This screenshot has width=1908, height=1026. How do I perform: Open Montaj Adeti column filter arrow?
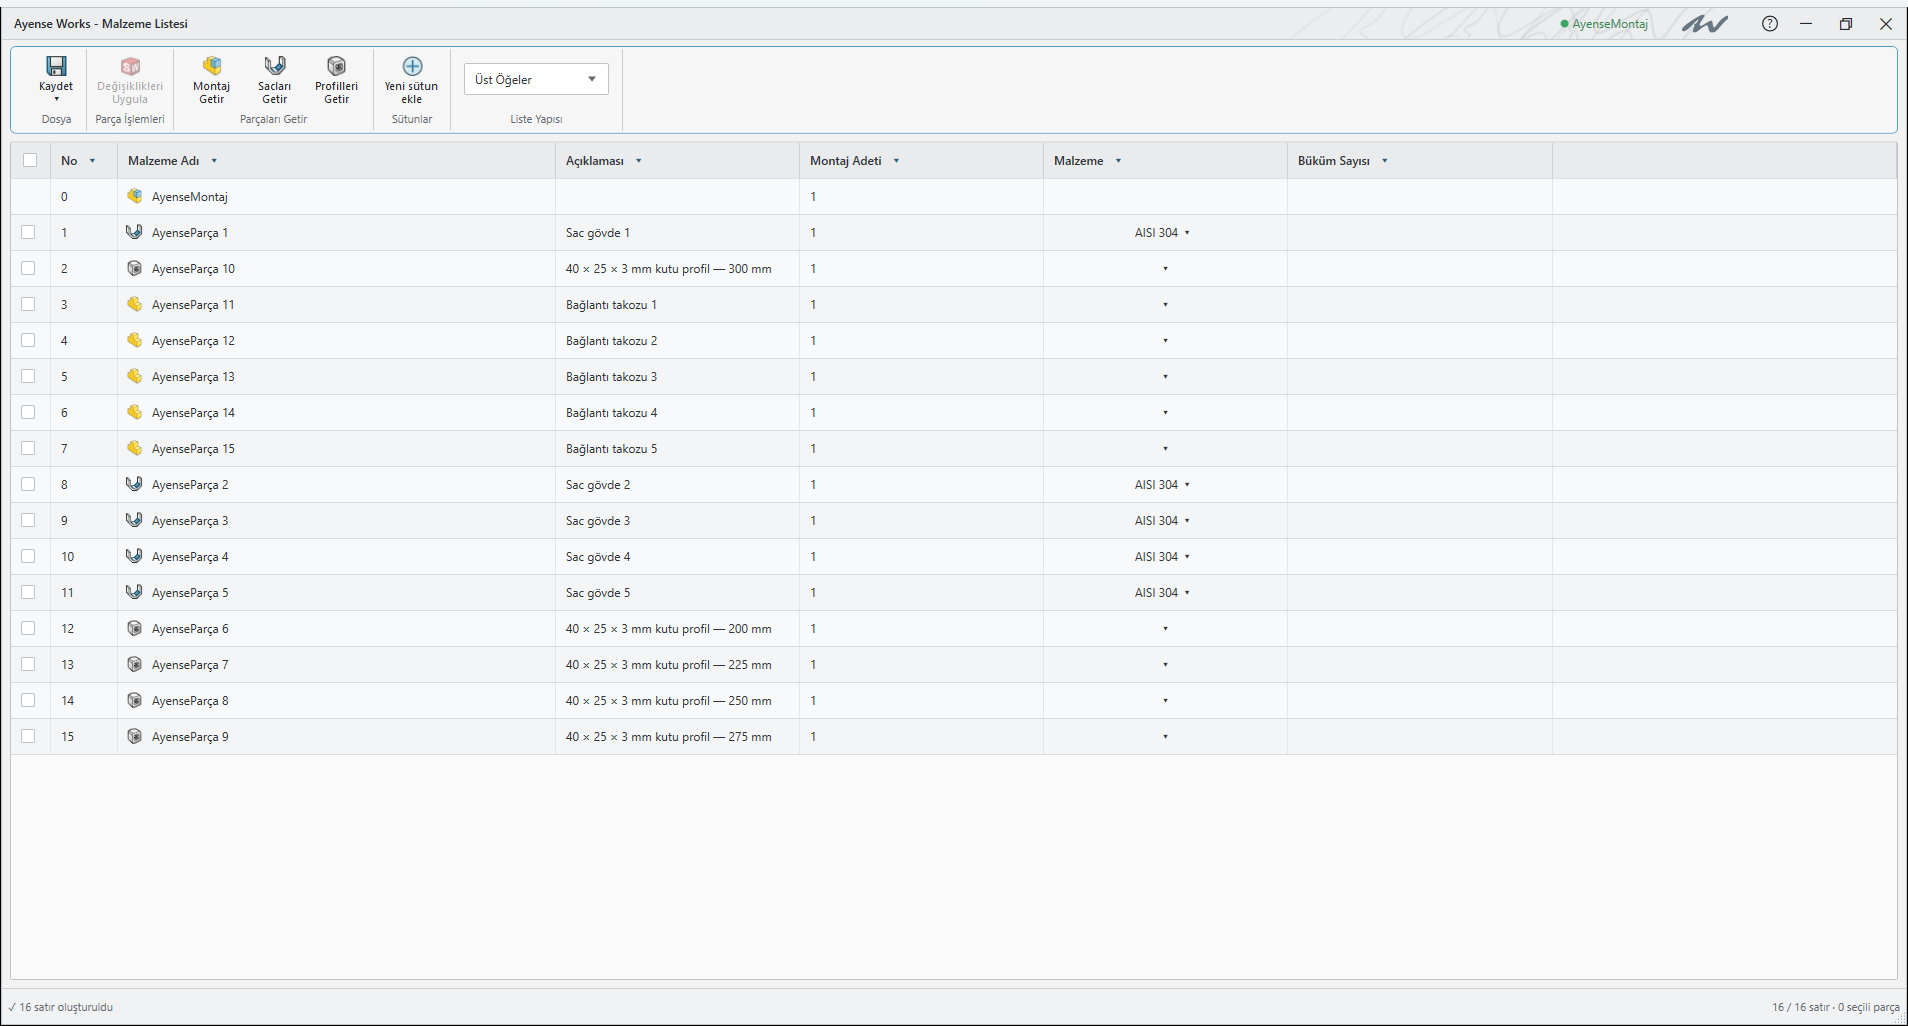pyautogui.click(x=897, y=161)
